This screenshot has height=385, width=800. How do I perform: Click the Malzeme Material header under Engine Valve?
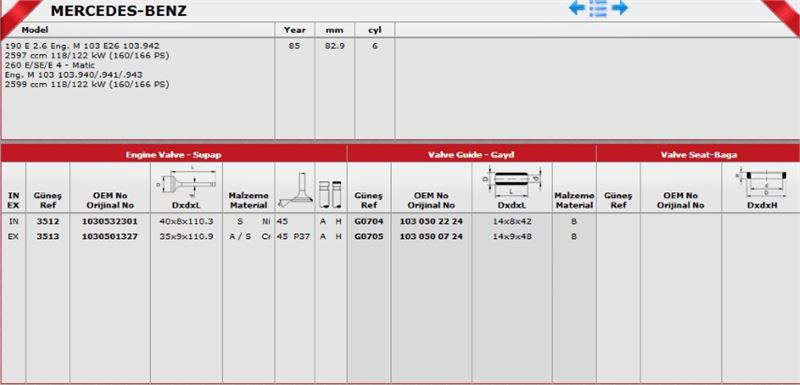coord(248,200)
